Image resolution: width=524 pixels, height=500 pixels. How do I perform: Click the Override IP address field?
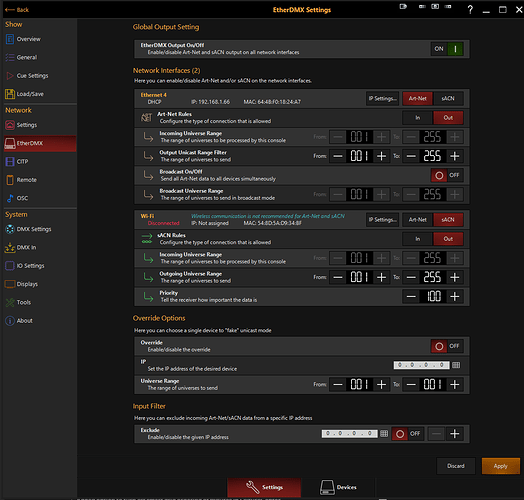click(421, 365)
